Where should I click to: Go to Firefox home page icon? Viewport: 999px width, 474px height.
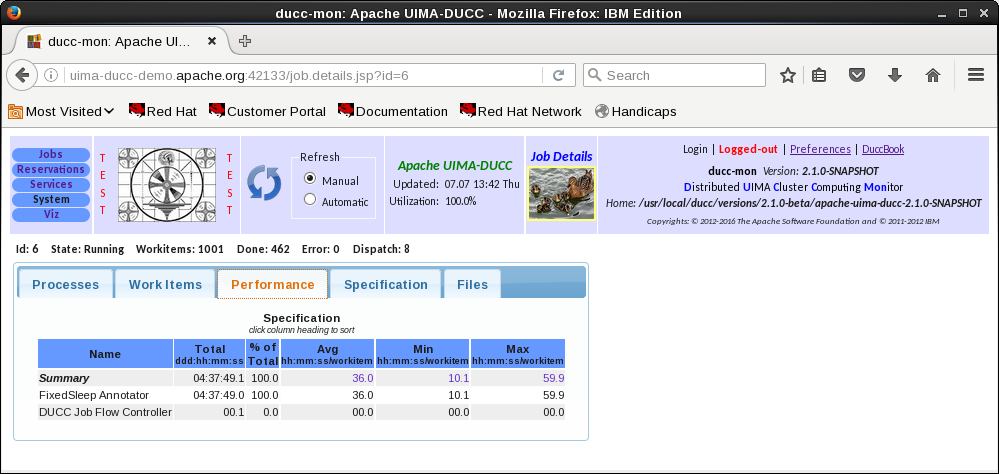(932, 75)
